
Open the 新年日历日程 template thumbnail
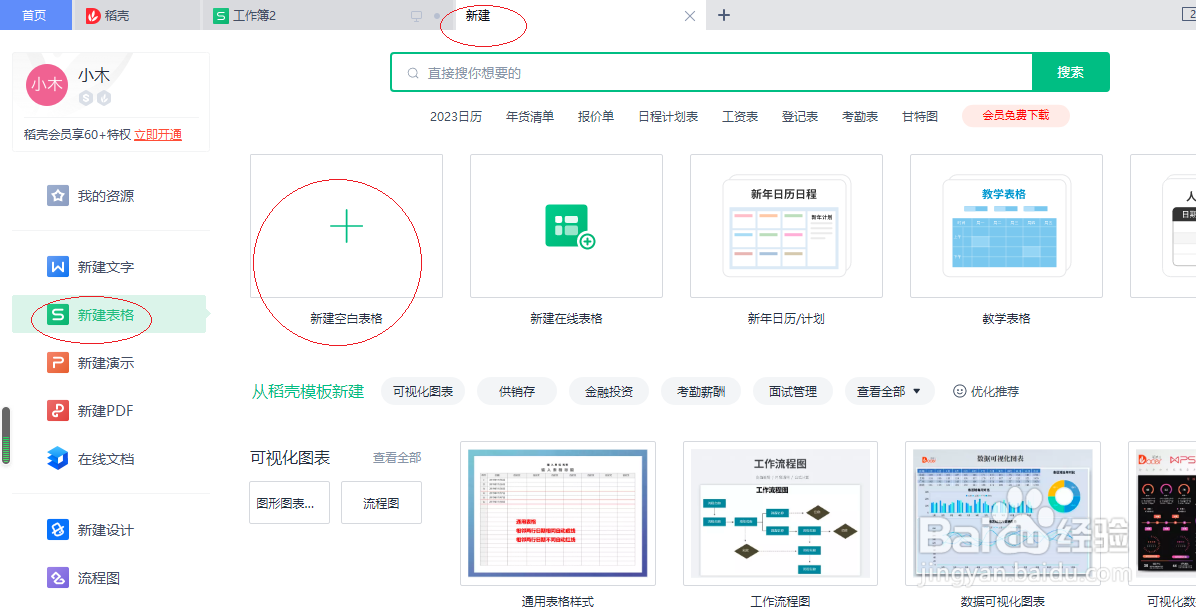786,226
